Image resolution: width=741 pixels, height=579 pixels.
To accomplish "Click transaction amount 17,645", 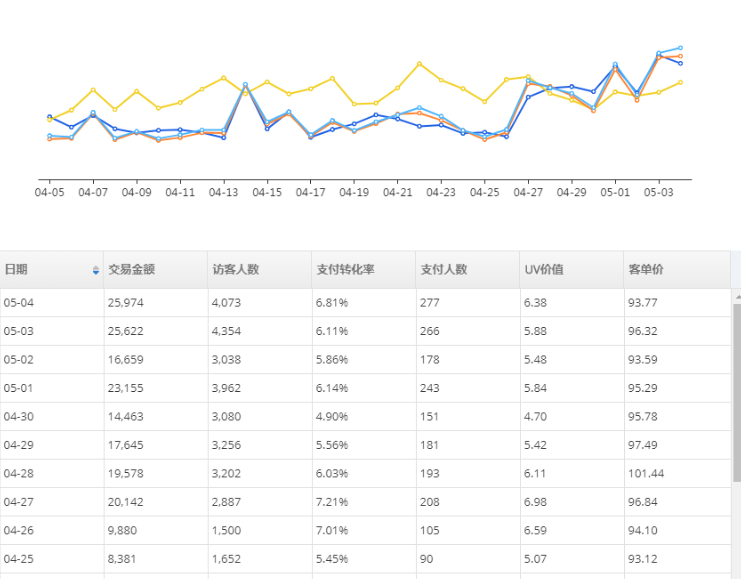I will pos(125,445).
